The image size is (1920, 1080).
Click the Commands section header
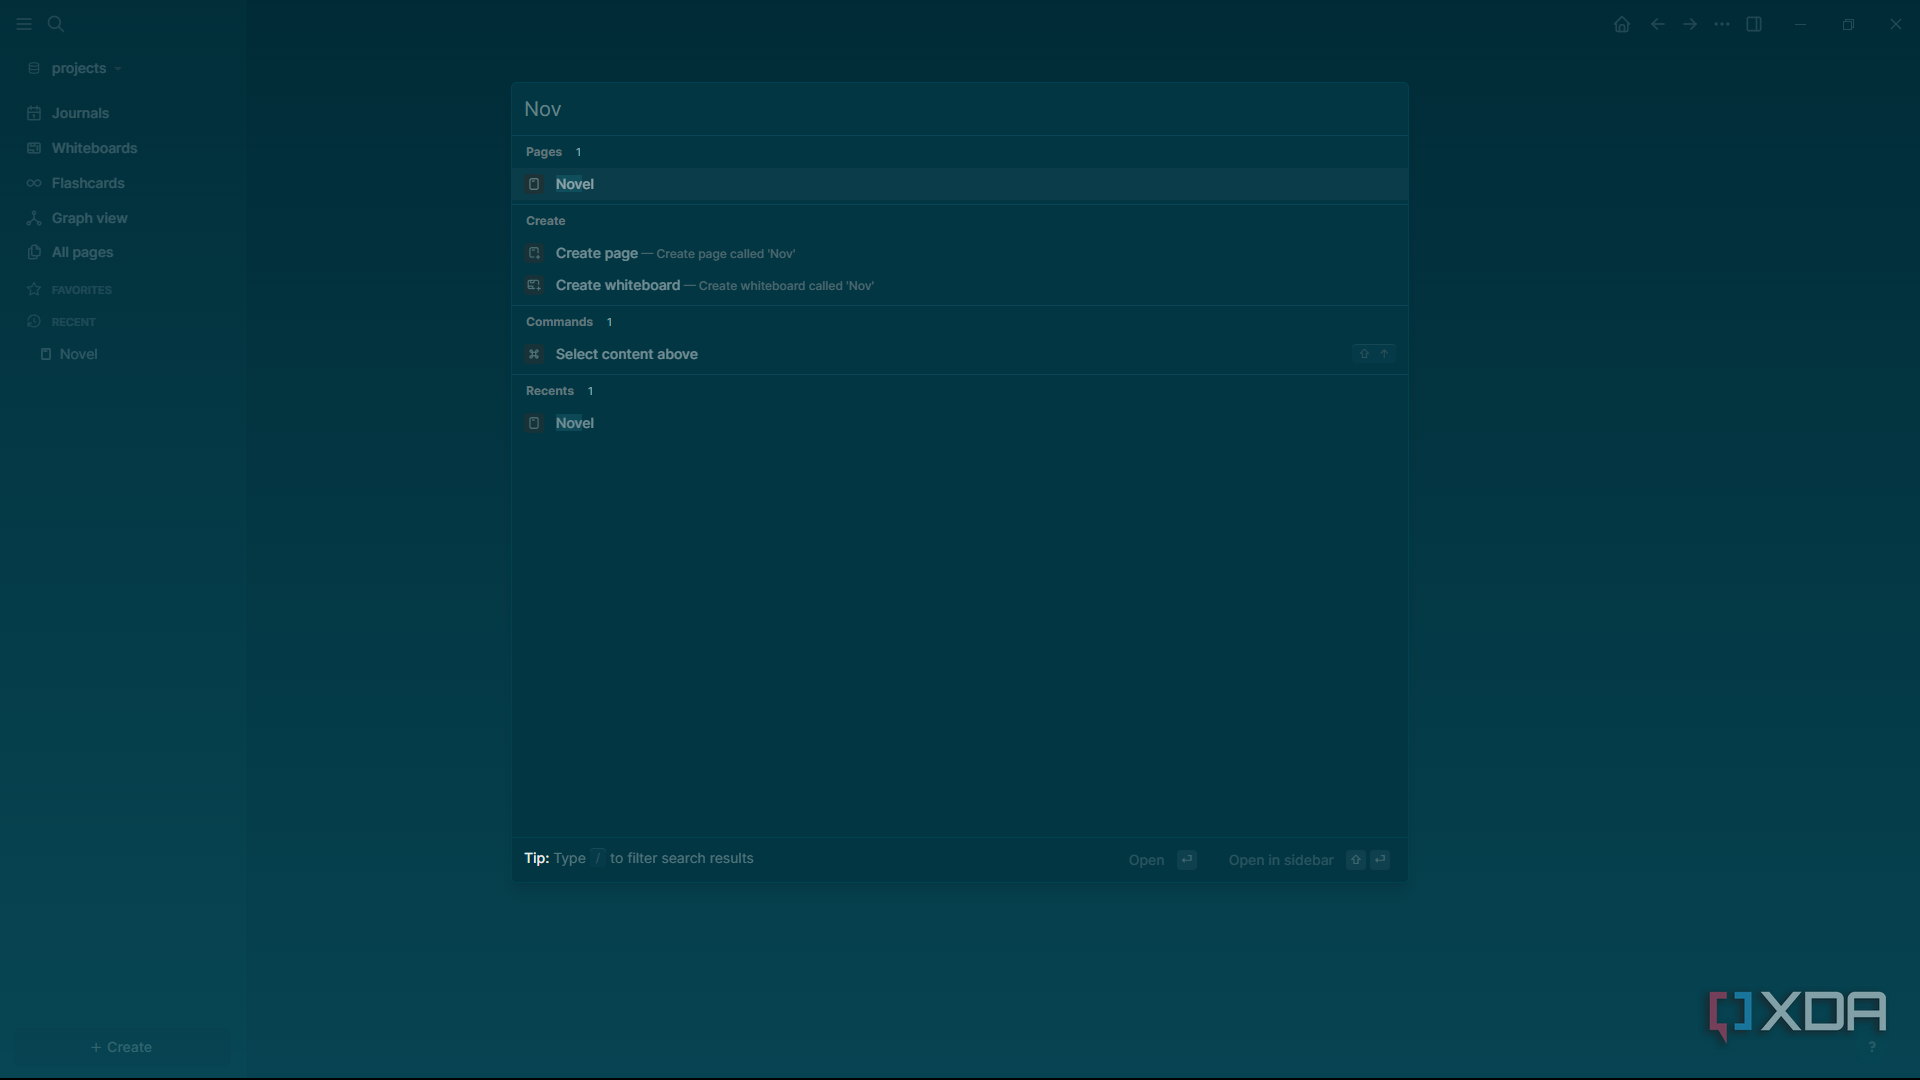pos(559,322)
